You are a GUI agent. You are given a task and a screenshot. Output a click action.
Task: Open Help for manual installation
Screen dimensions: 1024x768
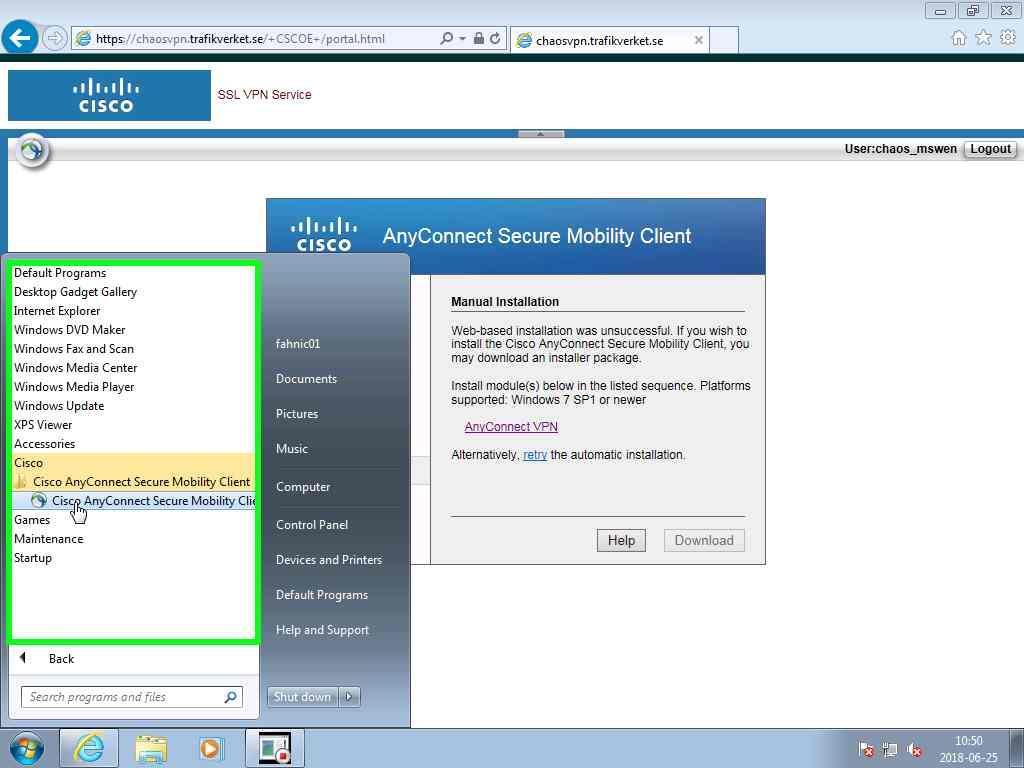[x=621, y=540]
